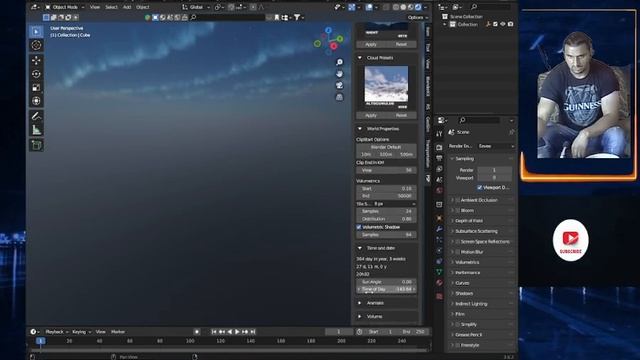Open the Particles properties tab icon
Image resolution: width=640 pixels, height=360 pixels.
[x=439, y=240]
